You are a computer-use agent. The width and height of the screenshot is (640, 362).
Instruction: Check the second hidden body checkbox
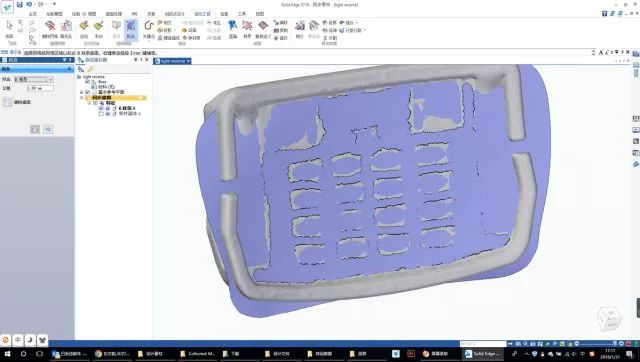click(101, 114)
